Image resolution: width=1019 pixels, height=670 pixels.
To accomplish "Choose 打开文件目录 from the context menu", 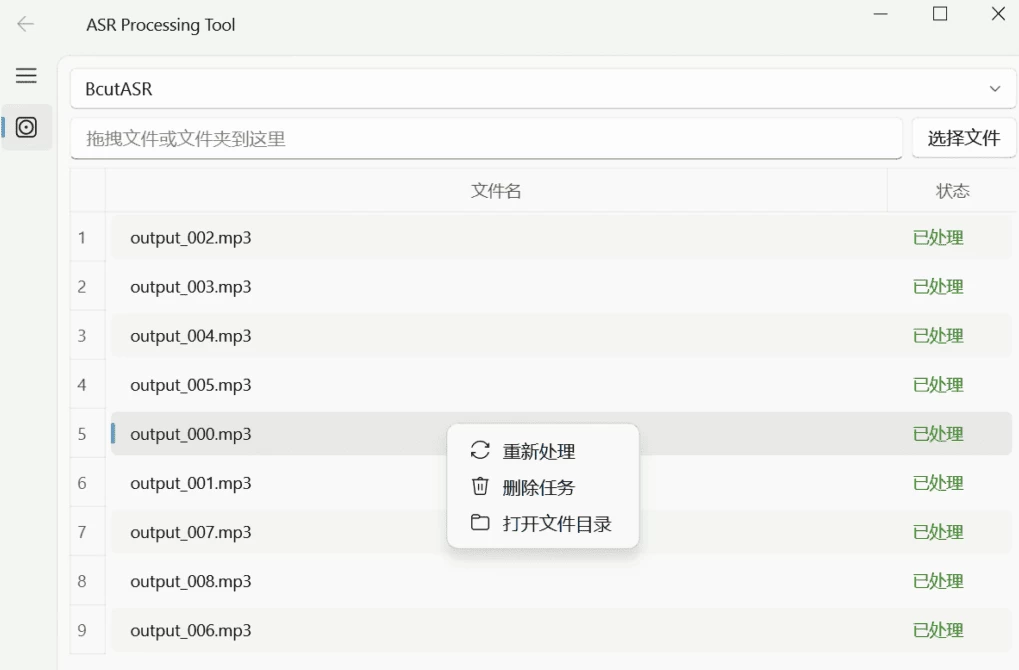I will pyautogui.click(x=557, y=524).
